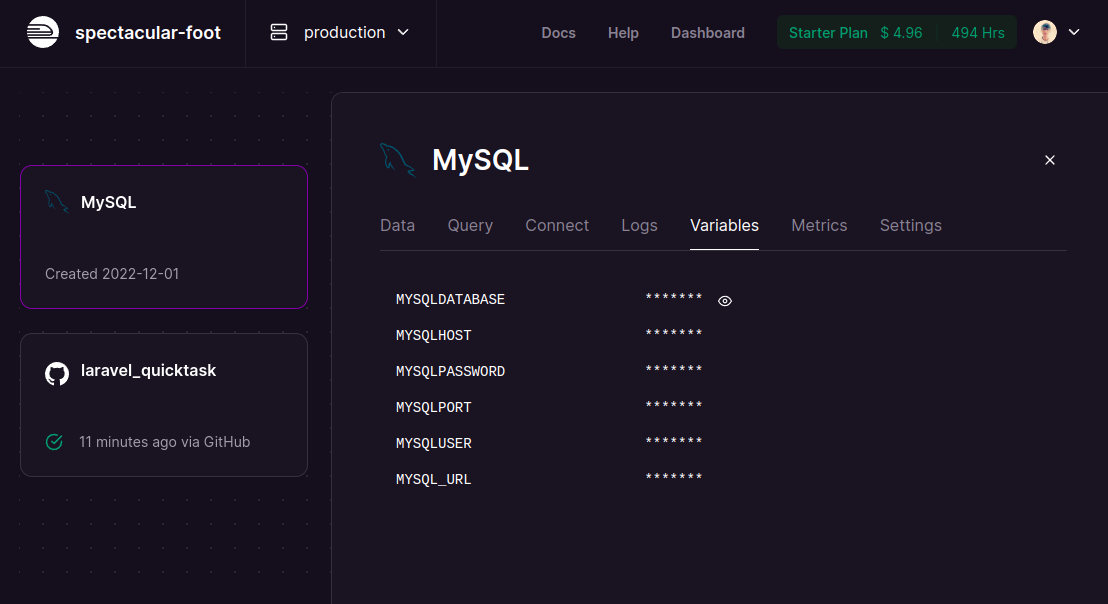Image resolution: width=1108 pixels, height=604 pixels.
Task: Open the Docs link
Action: [x=558, y=32]
